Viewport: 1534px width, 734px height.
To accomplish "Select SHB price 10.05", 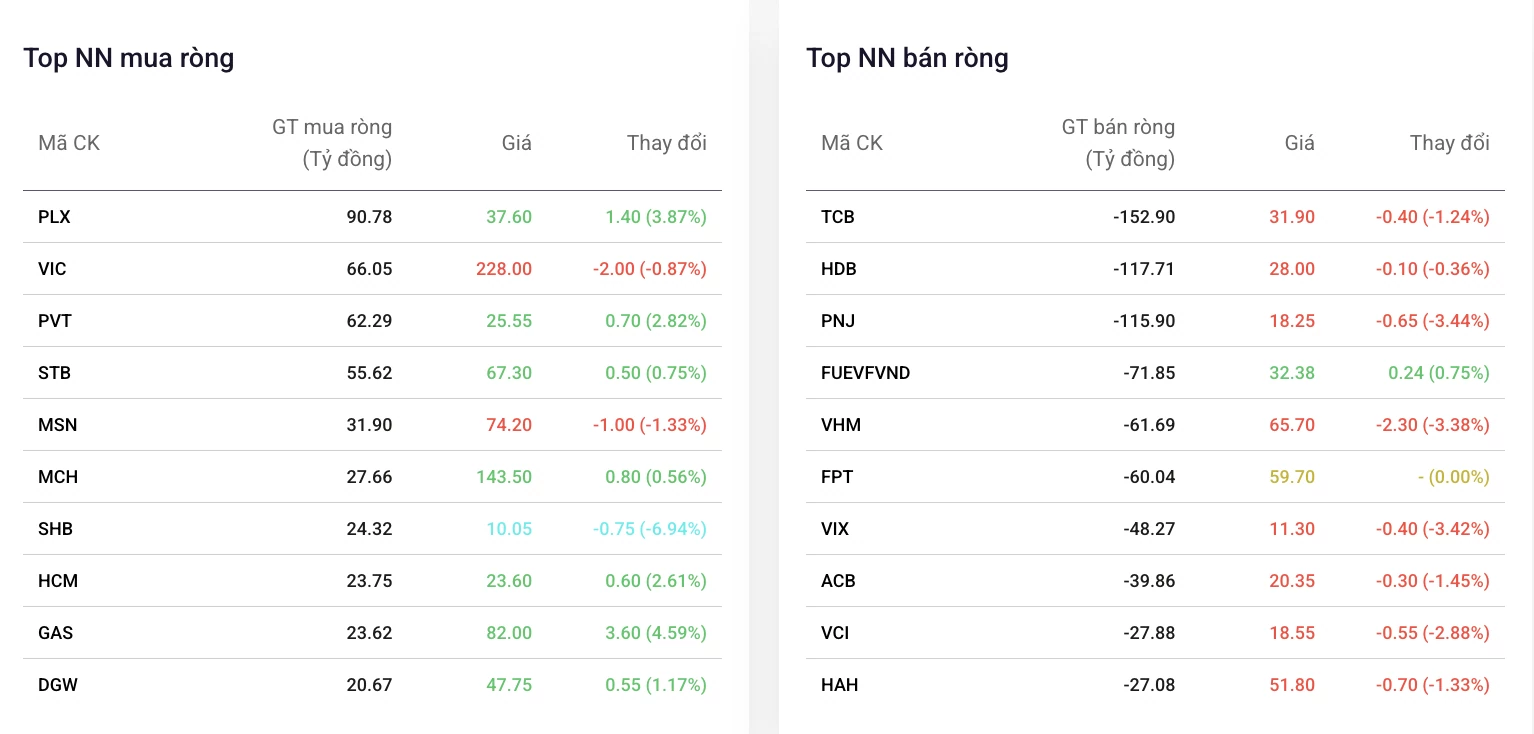I will 509,529.
